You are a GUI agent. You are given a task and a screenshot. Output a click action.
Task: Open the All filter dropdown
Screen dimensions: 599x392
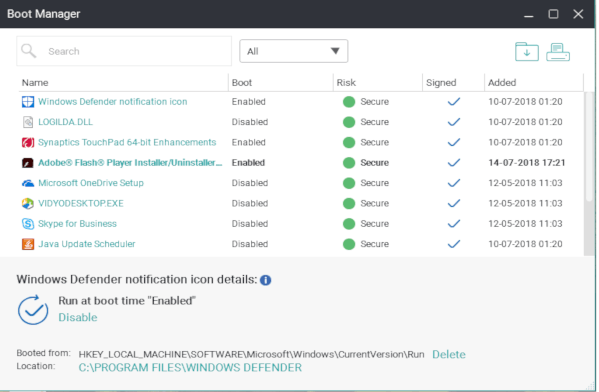click(x=293, y=51)
